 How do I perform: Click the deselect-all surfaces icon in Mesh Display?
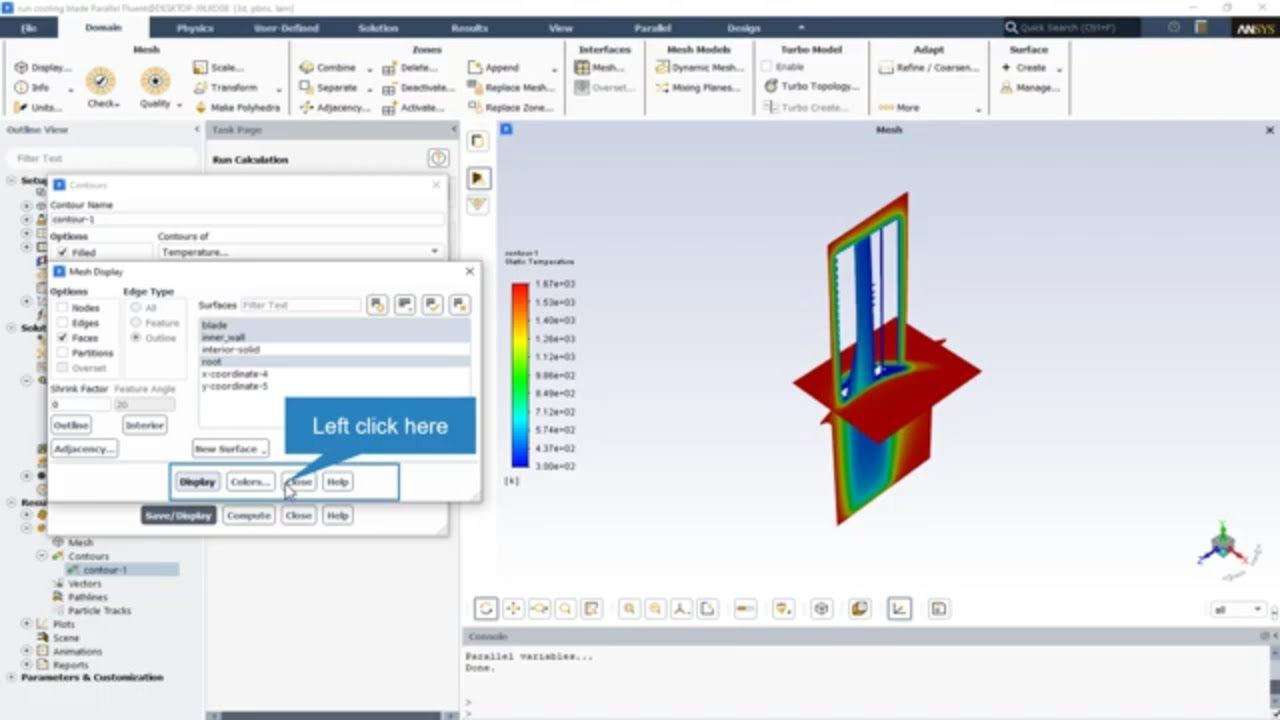(x=459, y=305)
